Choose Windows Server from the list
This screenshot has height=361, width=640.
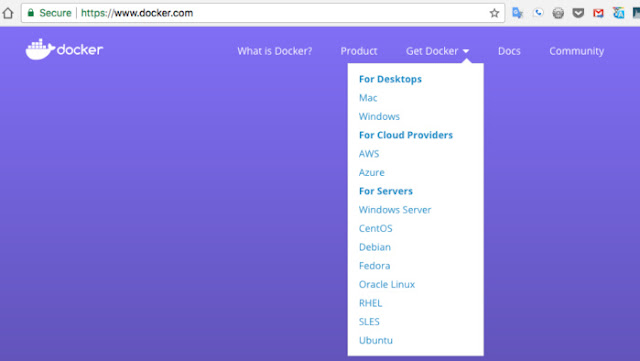tap(395, 210)
